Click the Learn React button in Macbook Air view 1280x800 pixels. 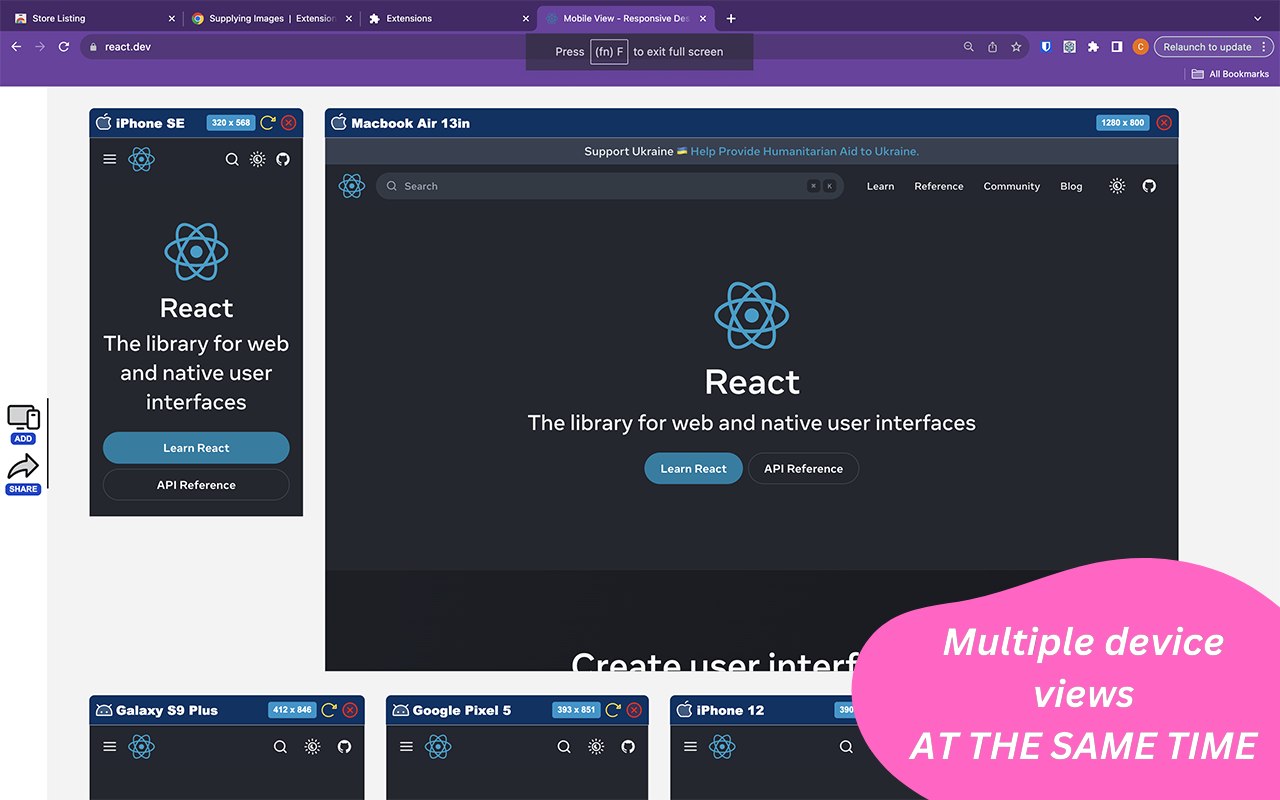click(x=693, y=468)
